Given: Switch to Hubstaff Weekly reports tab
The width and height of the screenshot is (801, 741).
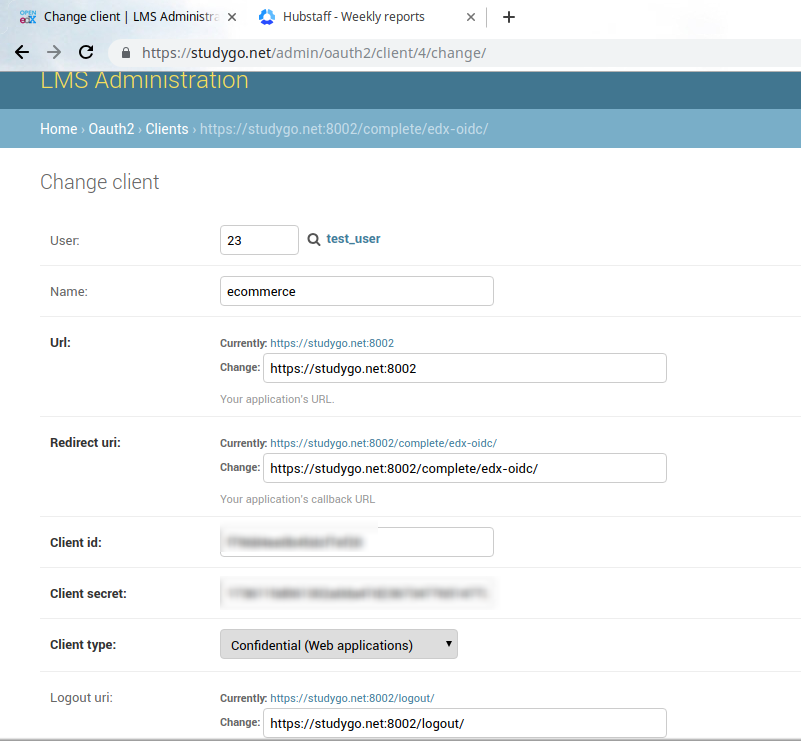Looking at the screenshot, I should [x=355, y=17].
